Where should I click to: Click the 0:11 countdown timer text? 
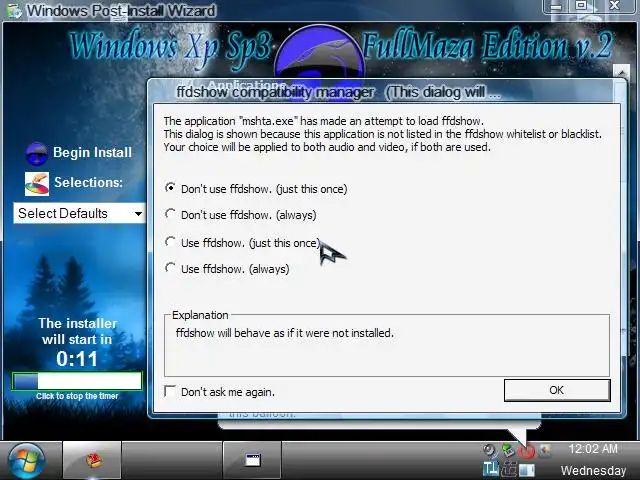(77, 359)
